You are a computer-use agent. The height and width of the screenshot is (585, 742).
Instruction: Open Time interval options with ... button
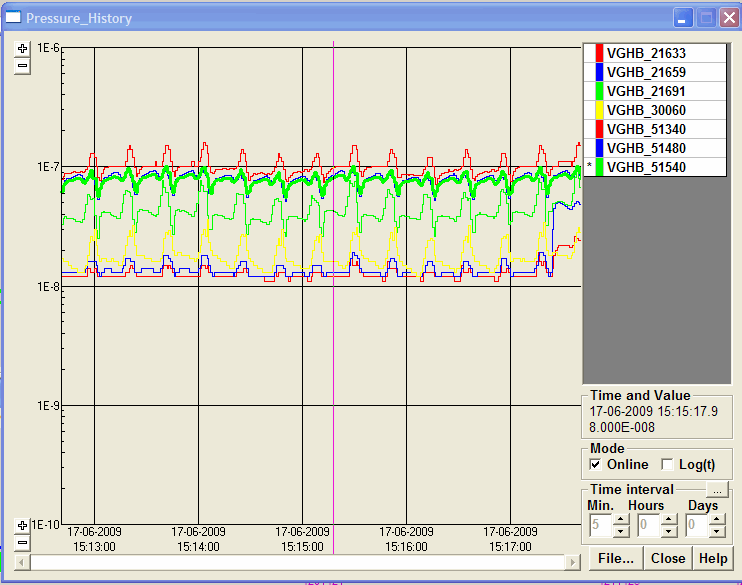click(x=717, y=490)
